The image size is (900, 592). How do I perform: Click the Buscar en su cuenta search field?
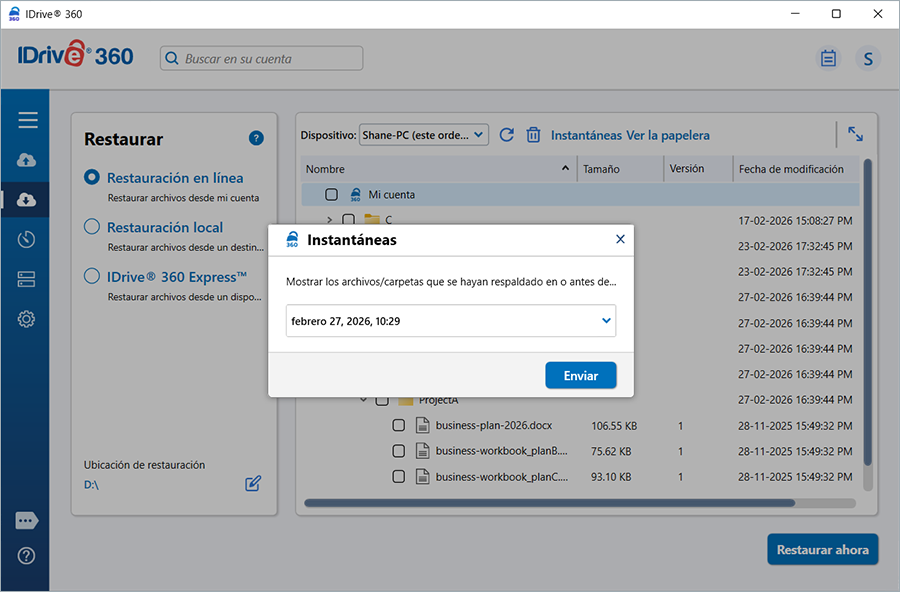point(262,59)
